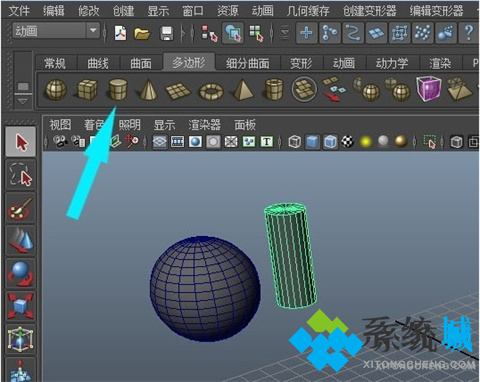This screenshot has width=480, height=382.
Task: Toggle select handle objects mask
Action: (307, 33)
